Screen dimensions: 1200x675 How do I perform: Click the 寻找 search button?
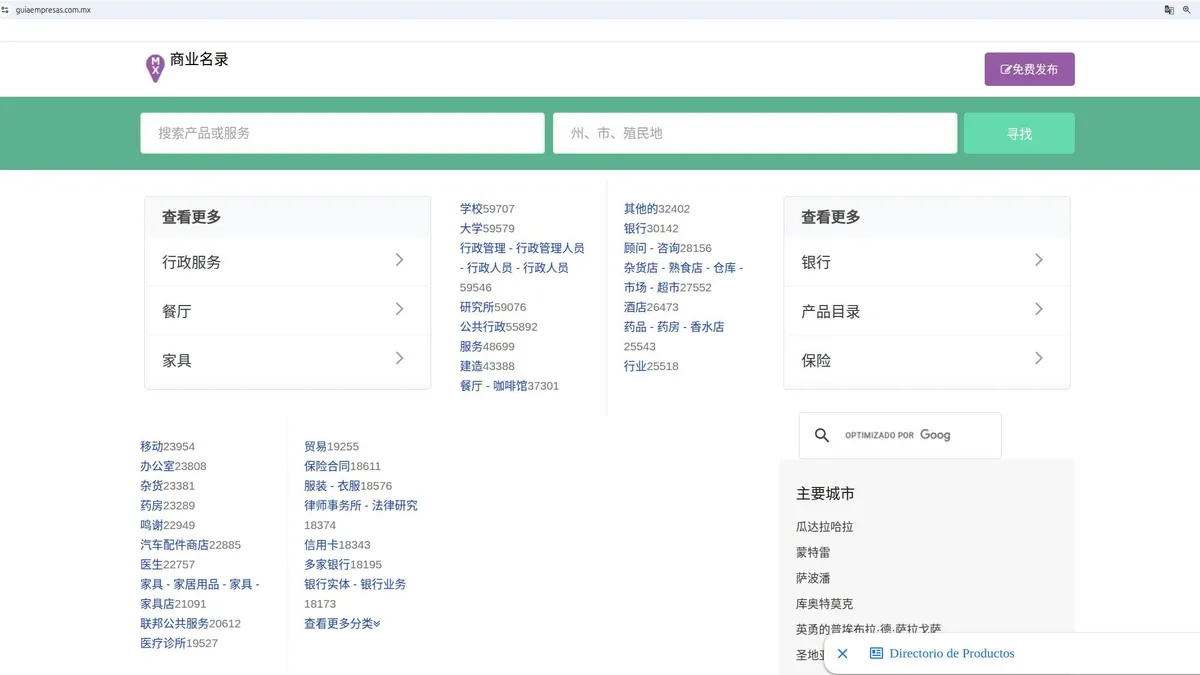pyautogui.click(x=1019, y=133)
